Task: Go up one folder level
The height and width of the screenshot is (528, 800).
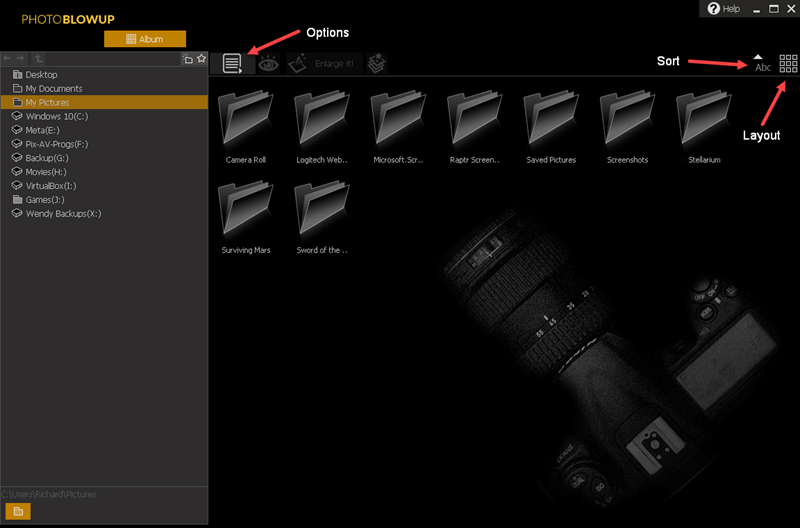Action: coord(38,59)
